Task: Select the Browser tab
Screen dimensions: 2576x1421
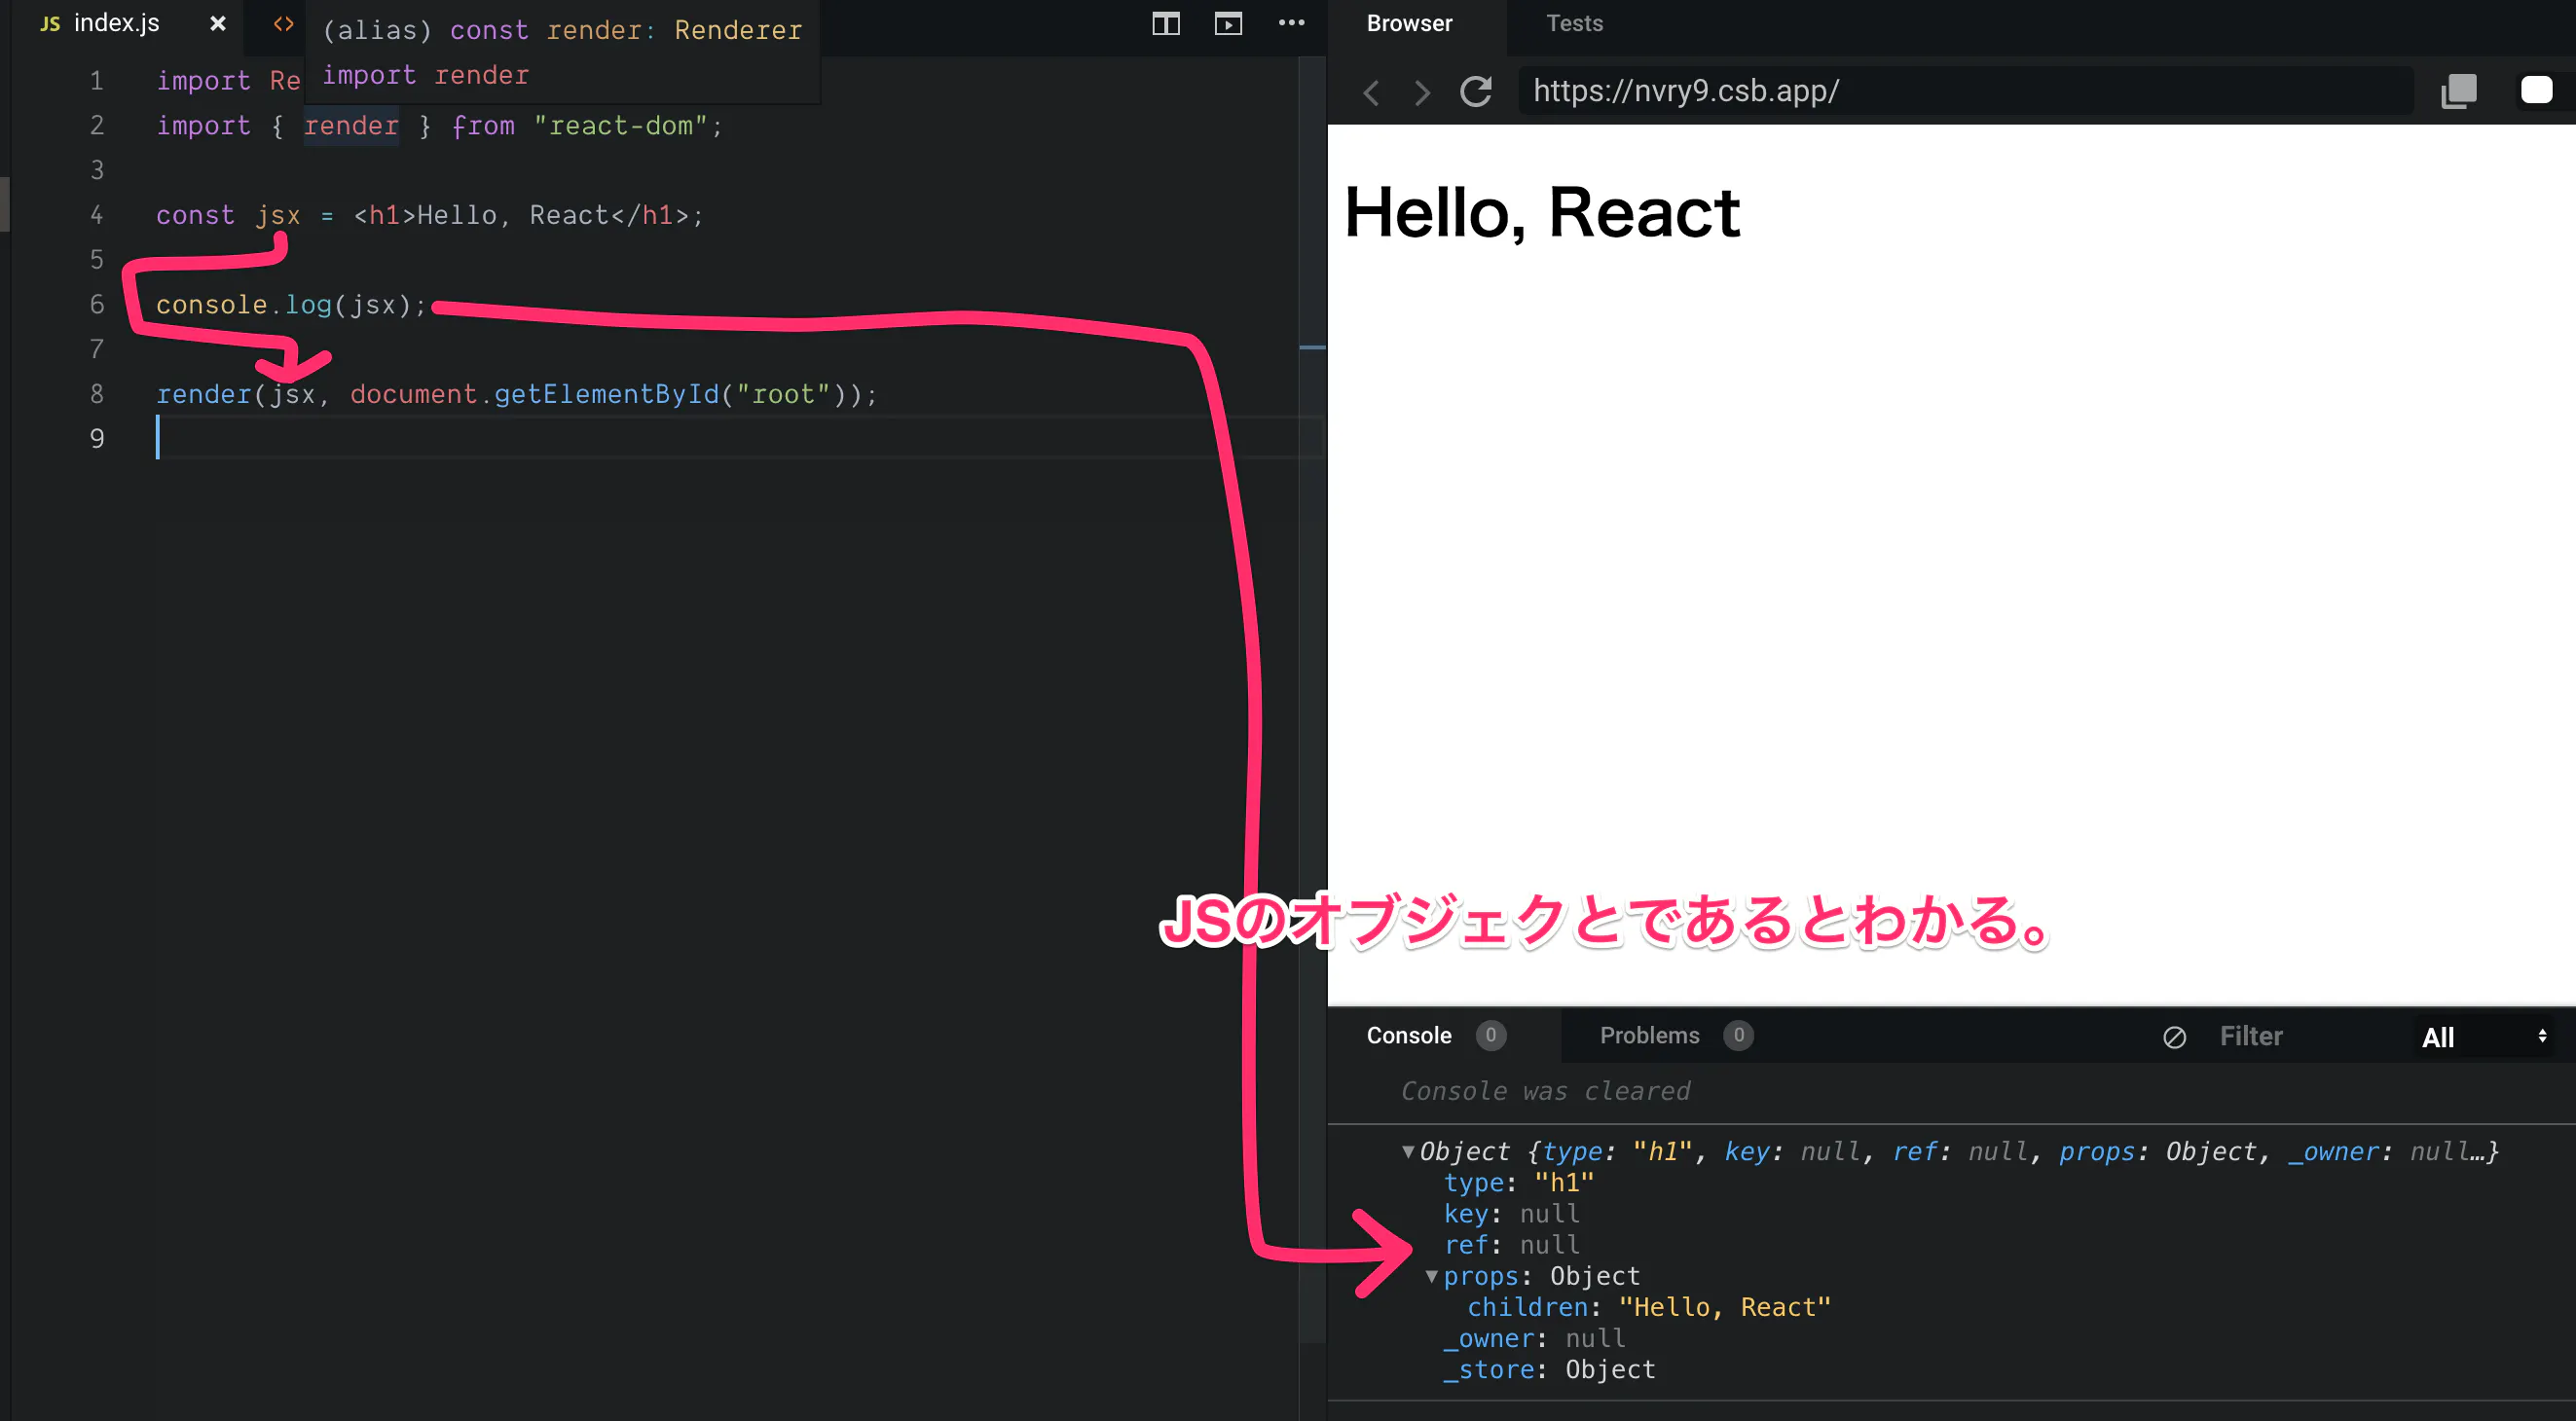Action: 1410,23
